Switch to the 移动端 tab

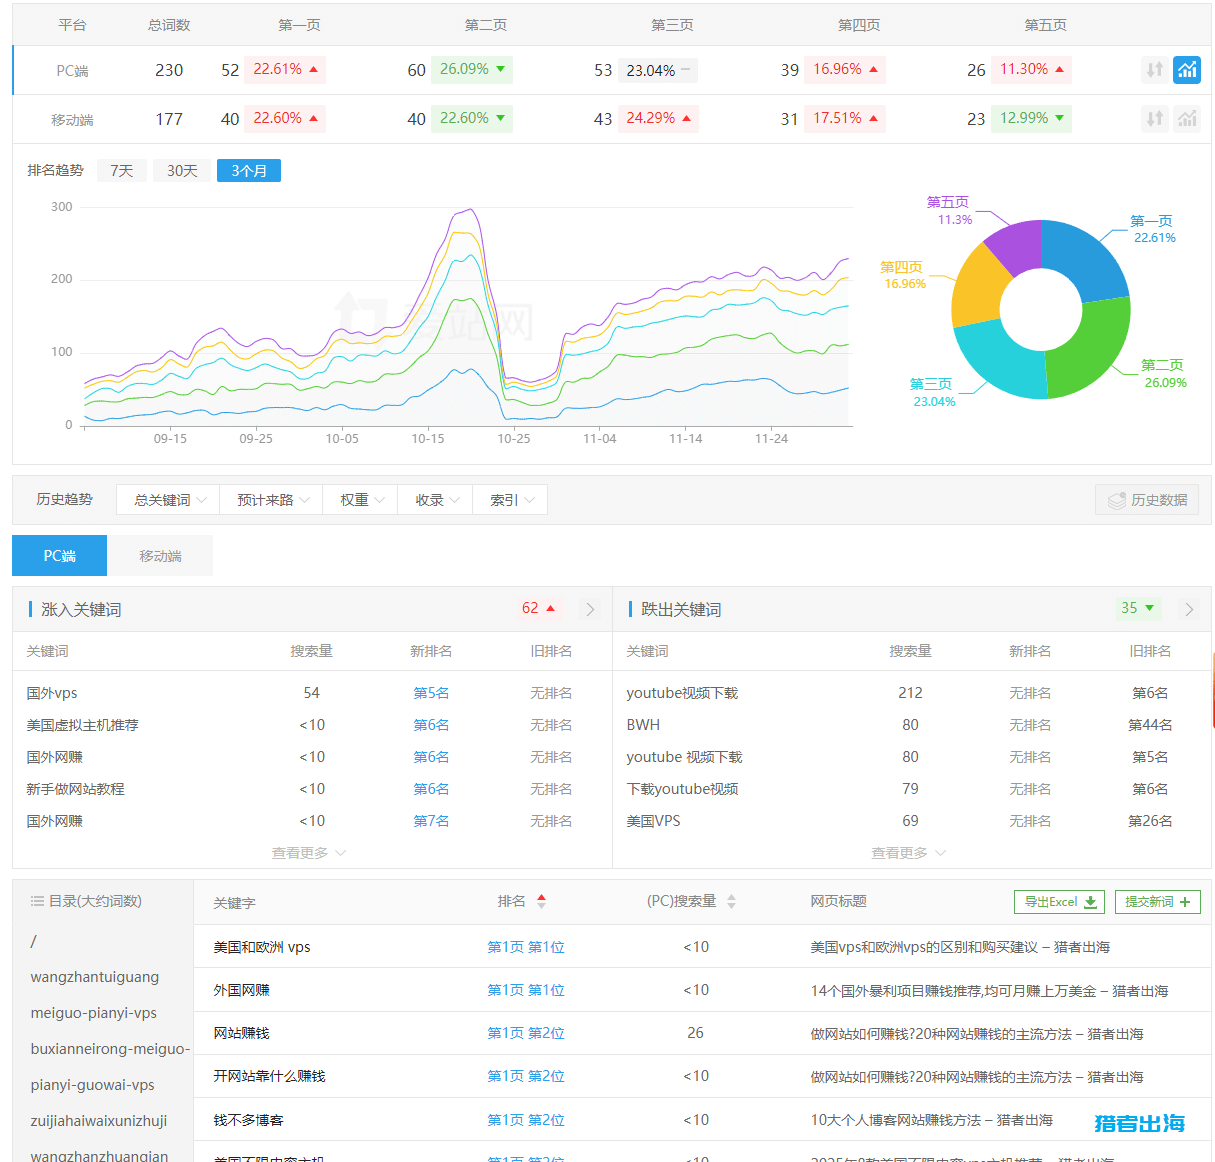pos(160,556)
